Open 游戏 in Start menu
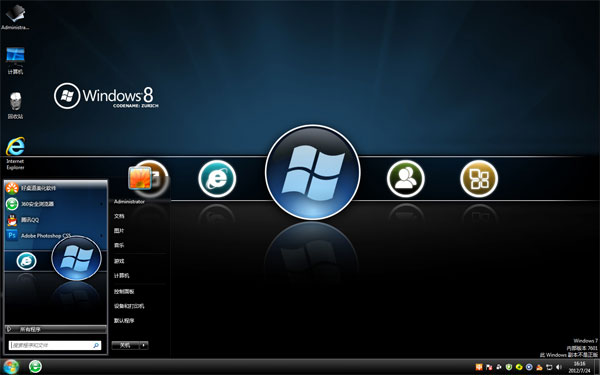Image resolution: width=600 pixels, height=375 pixels. pos(119,261)
